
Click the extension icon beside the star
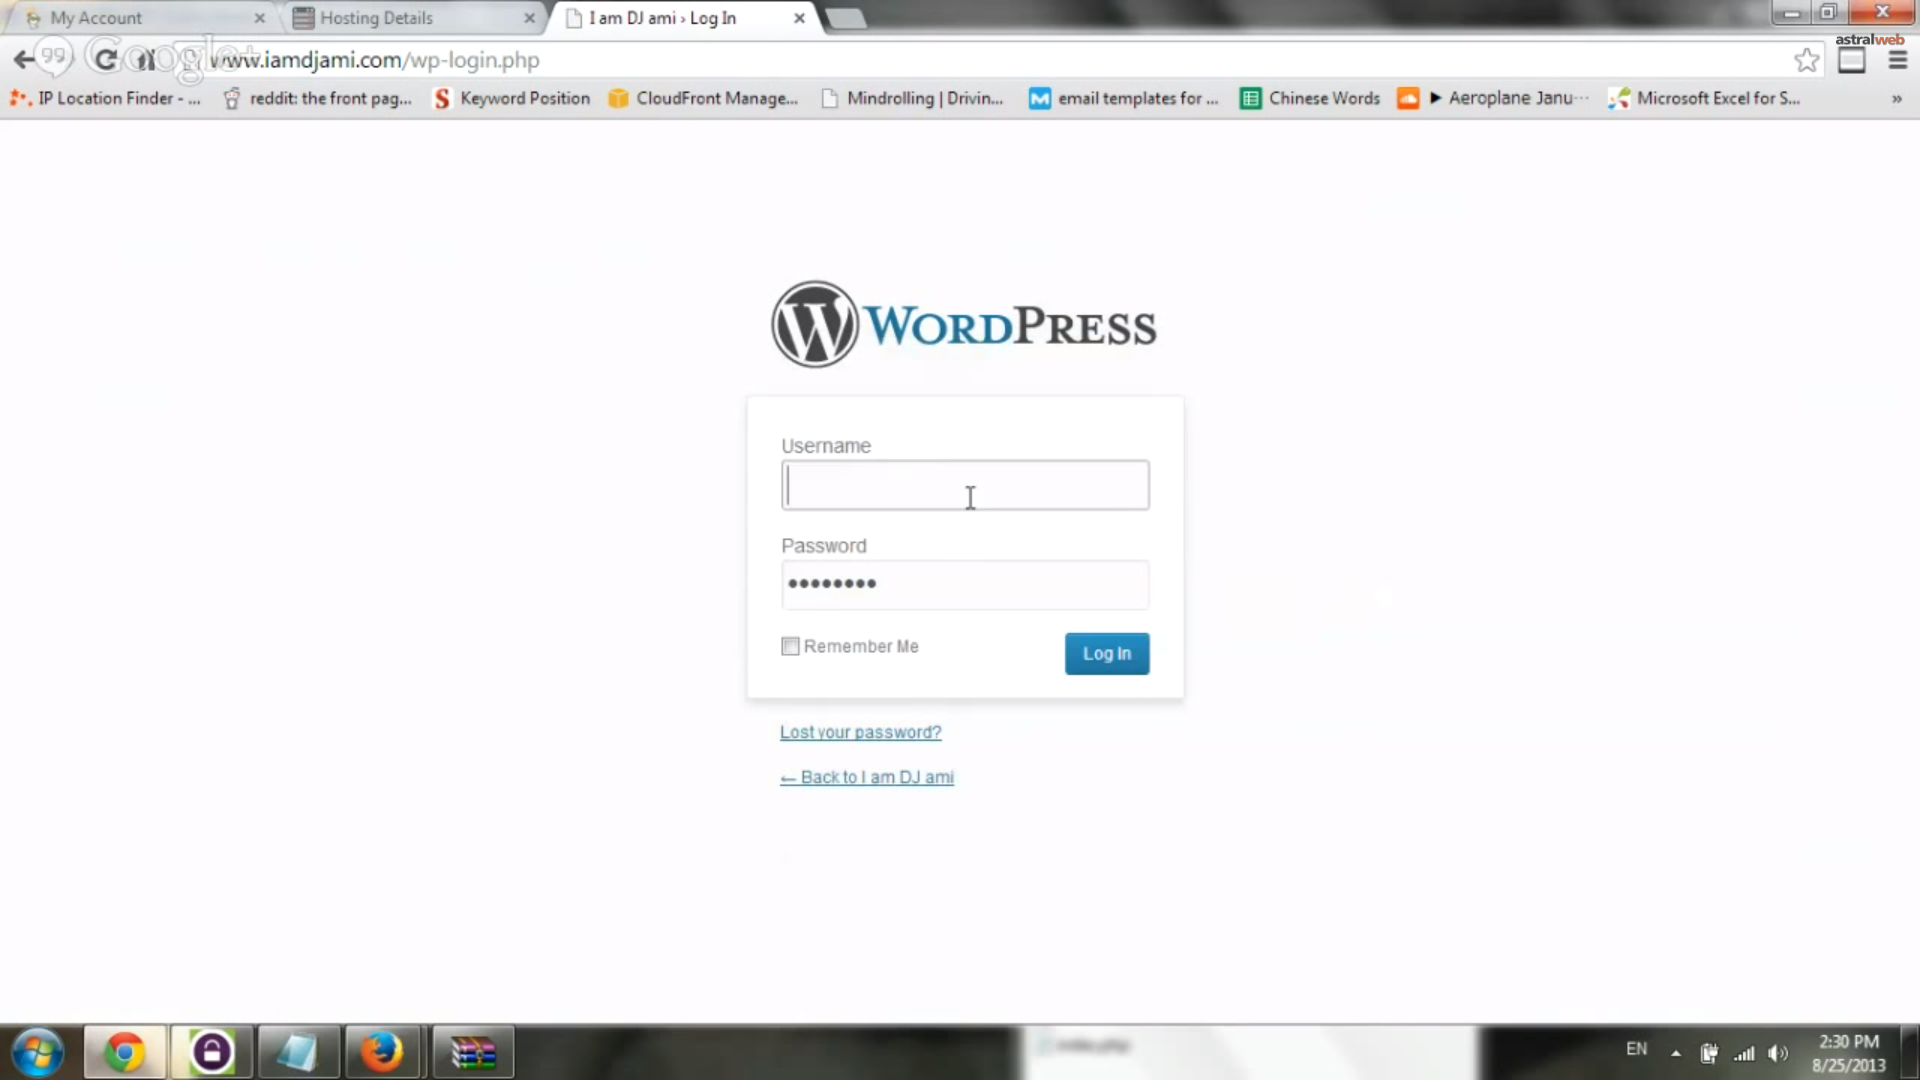coord(1852,60)
